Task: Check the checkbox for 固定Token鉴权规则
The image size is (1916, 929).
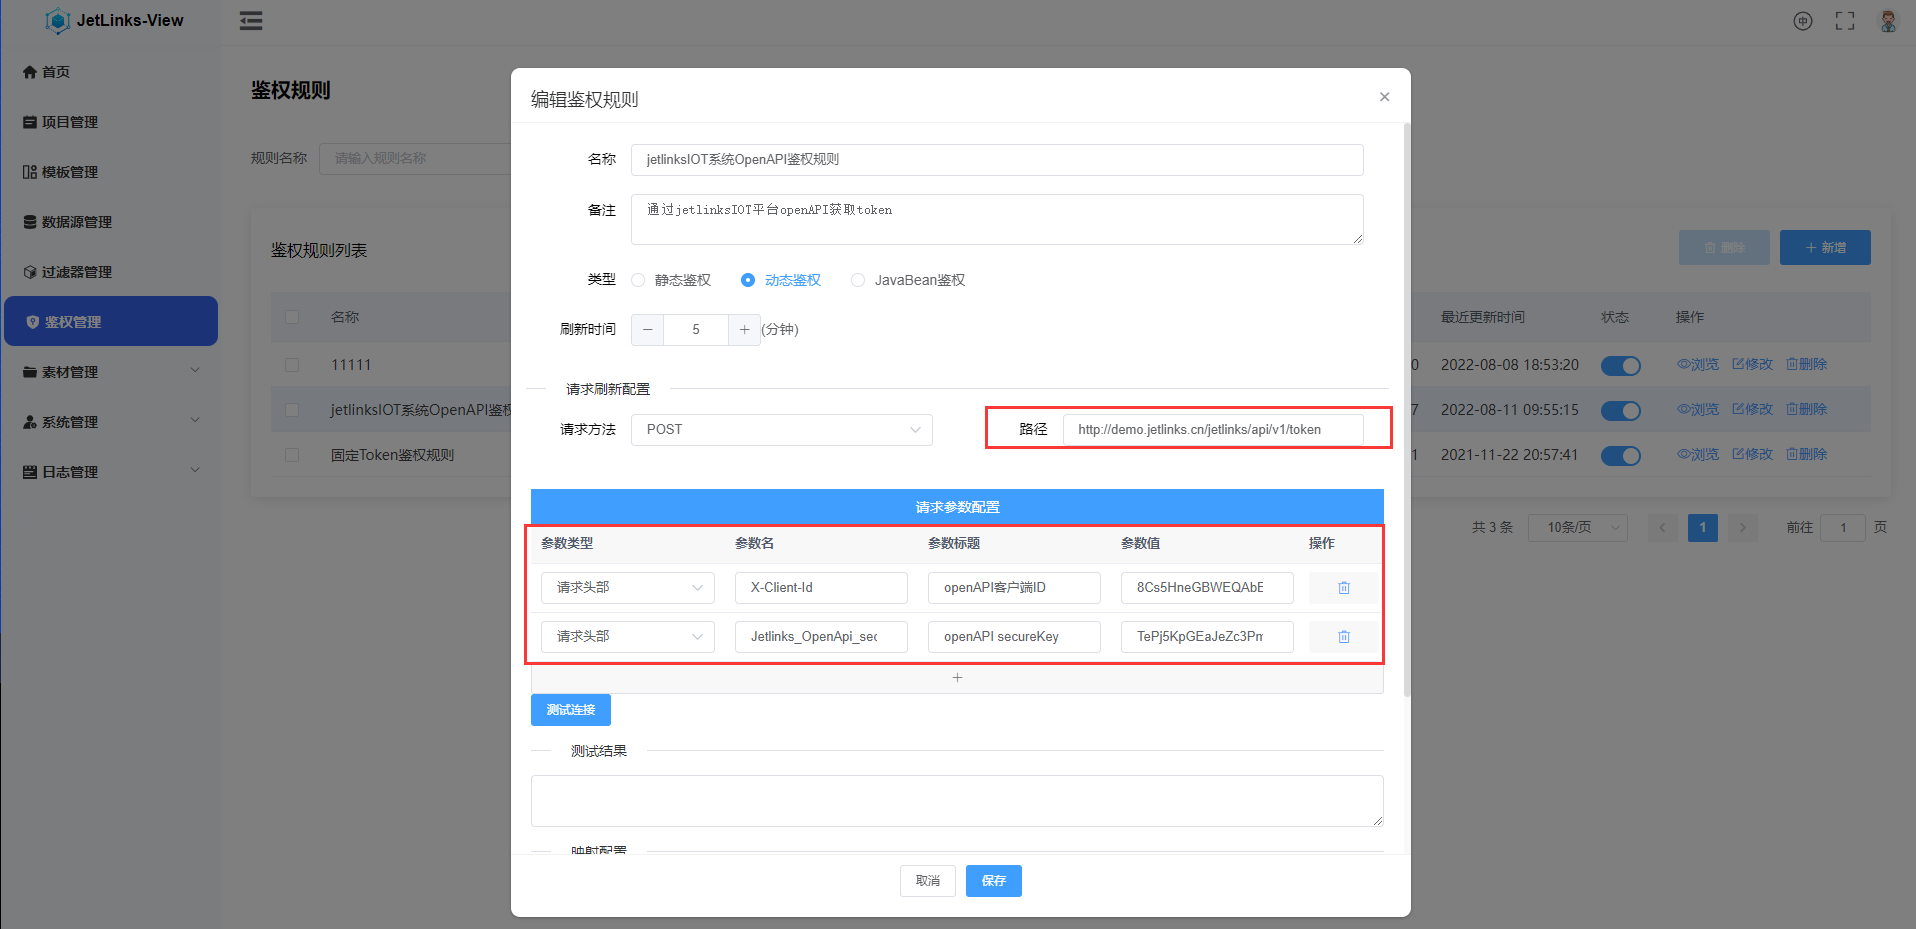Action: point(292,455)
